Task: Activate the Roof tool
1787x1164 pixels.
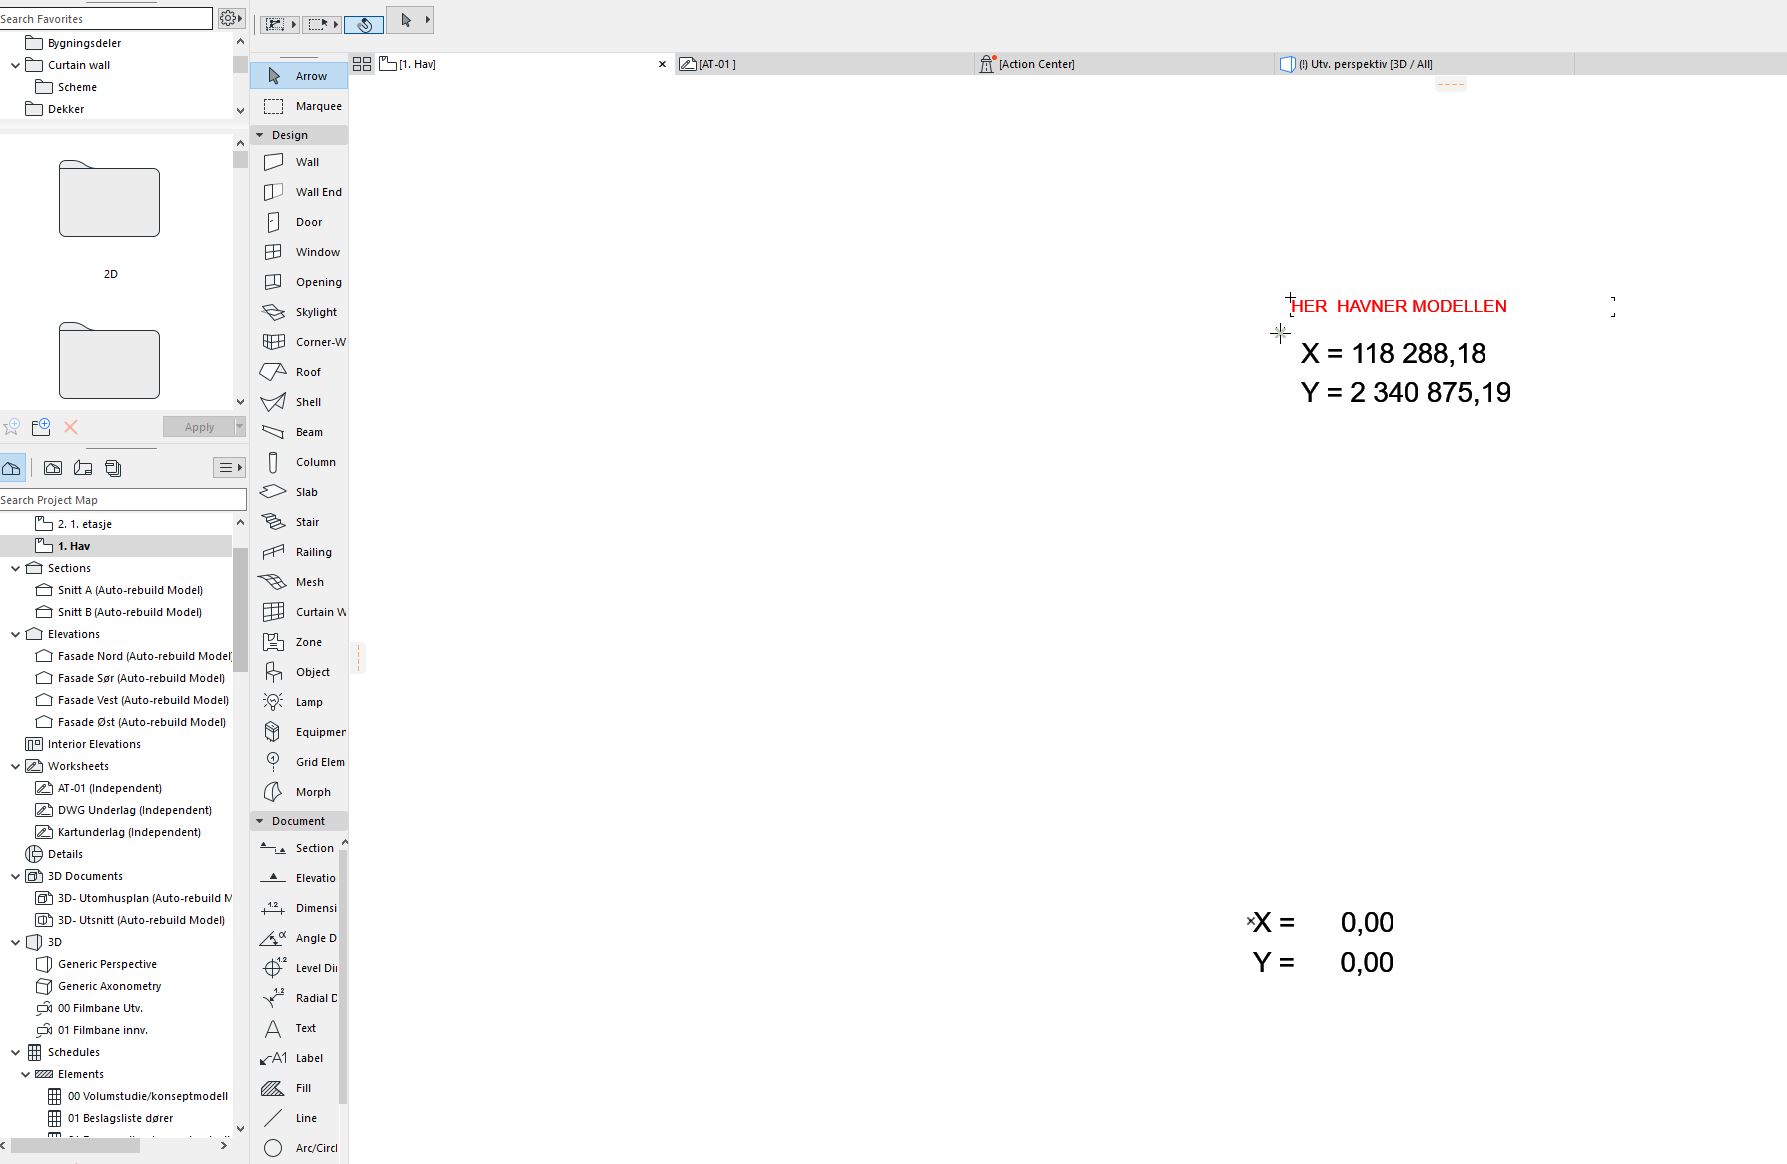Action: [298, 372]
